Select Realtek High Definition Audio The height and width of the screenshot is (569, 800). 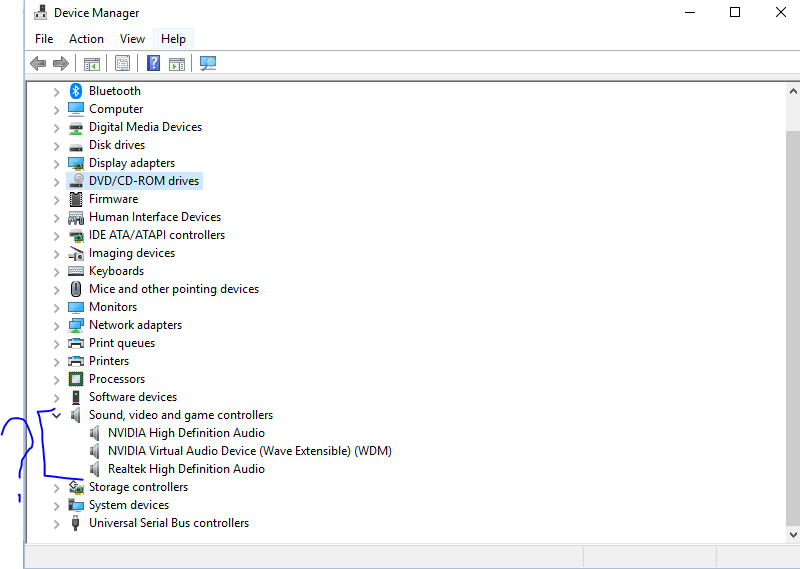186,469
